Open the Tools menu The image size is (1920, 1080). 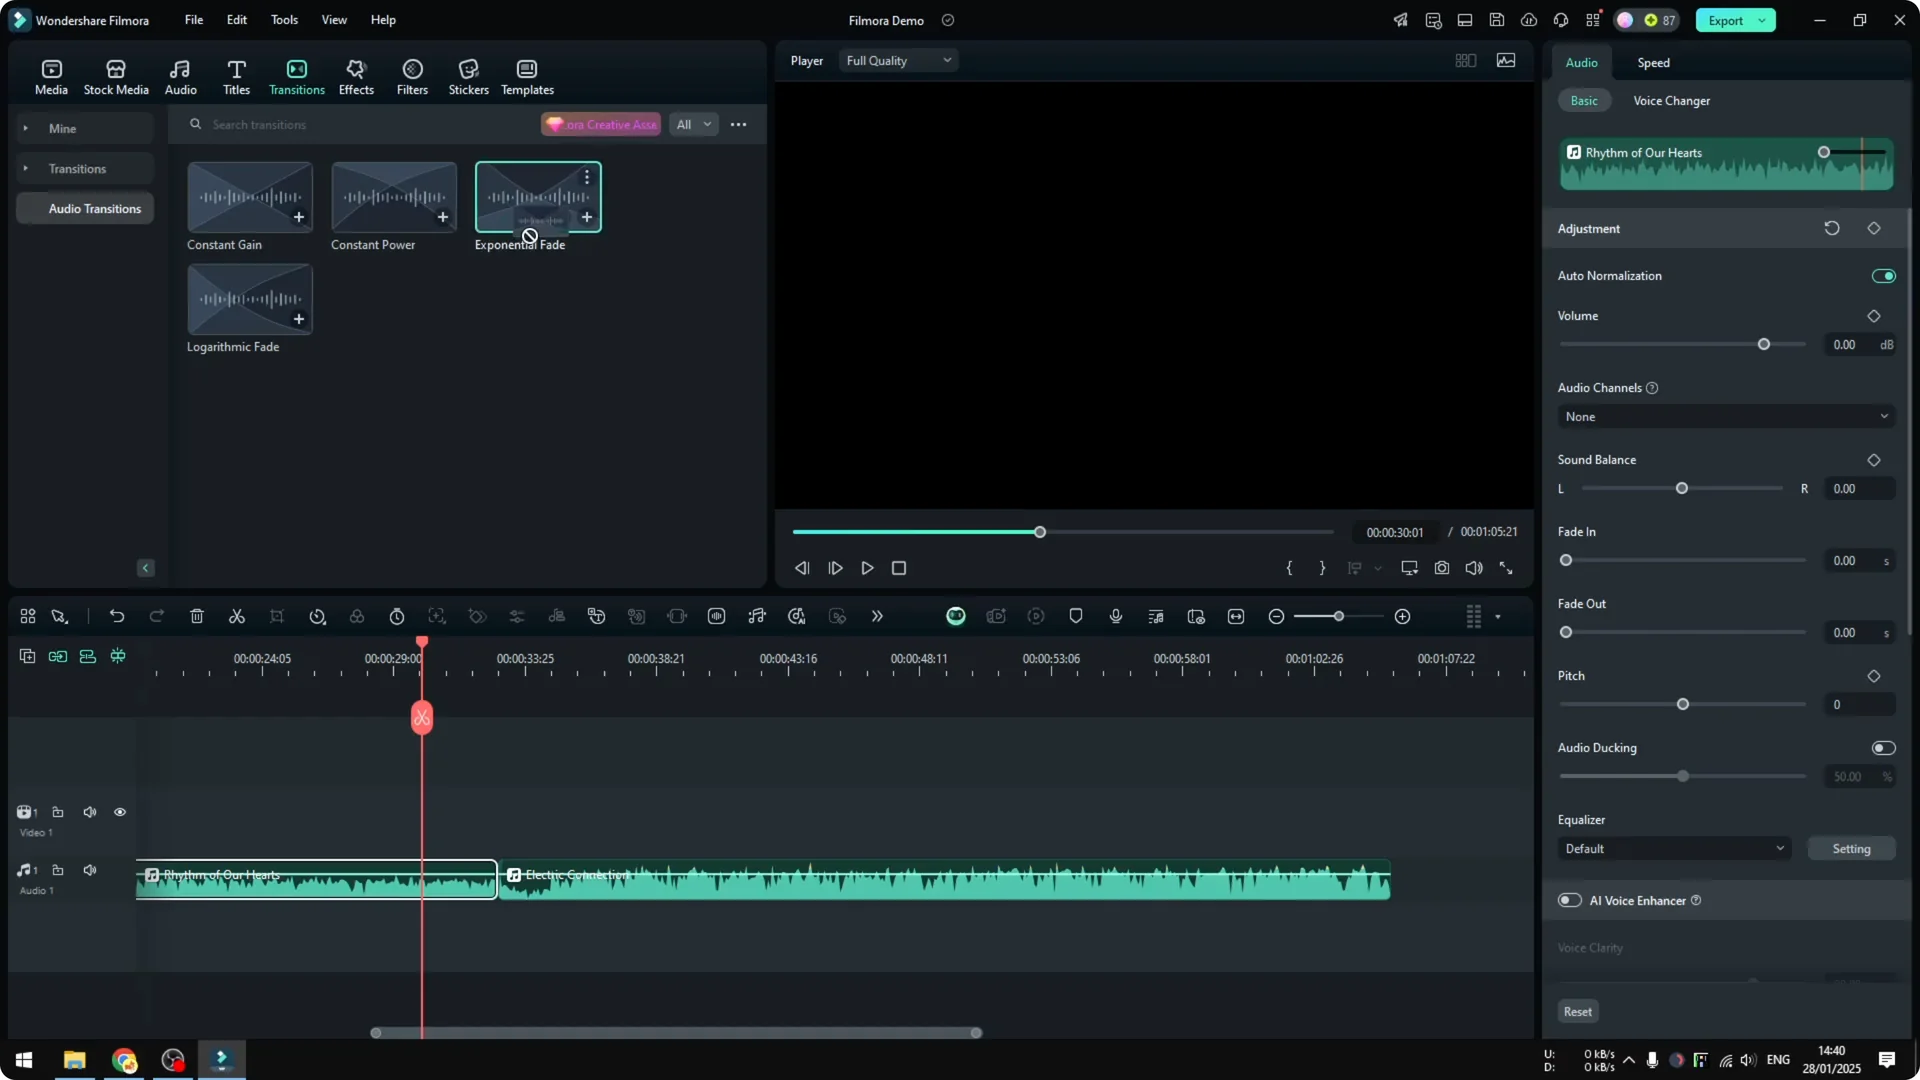click(283, 20)
